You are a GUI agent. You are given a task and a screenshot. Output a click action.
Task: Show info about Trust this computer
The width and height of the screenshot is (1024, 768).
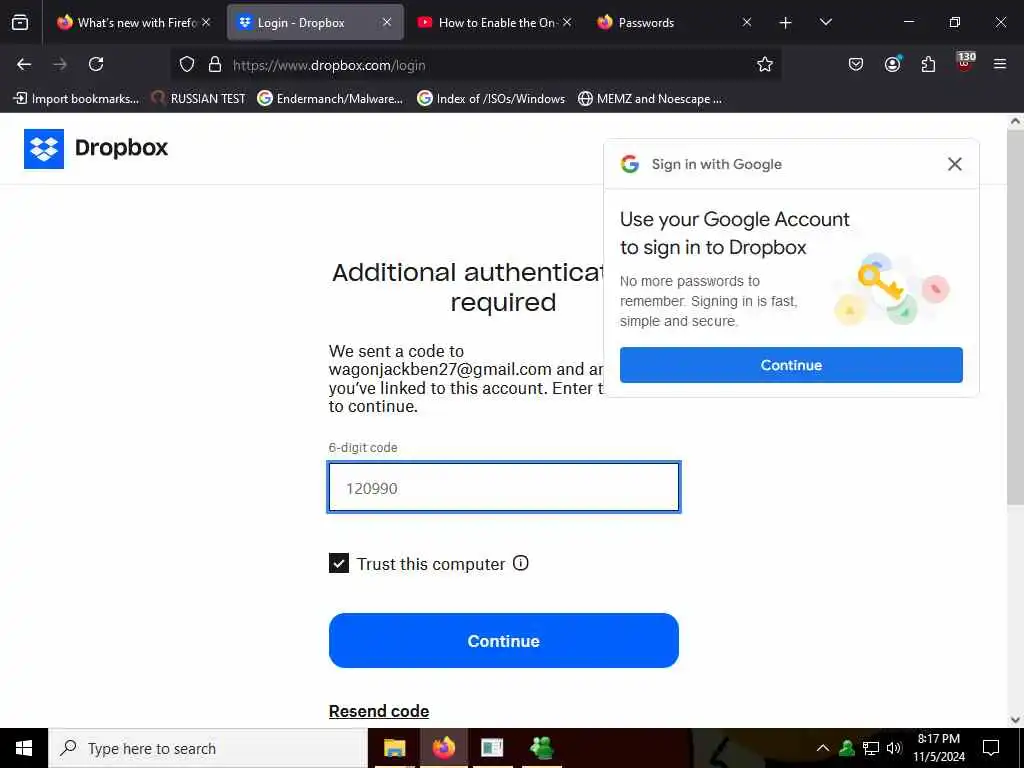(x=520, y=563)
